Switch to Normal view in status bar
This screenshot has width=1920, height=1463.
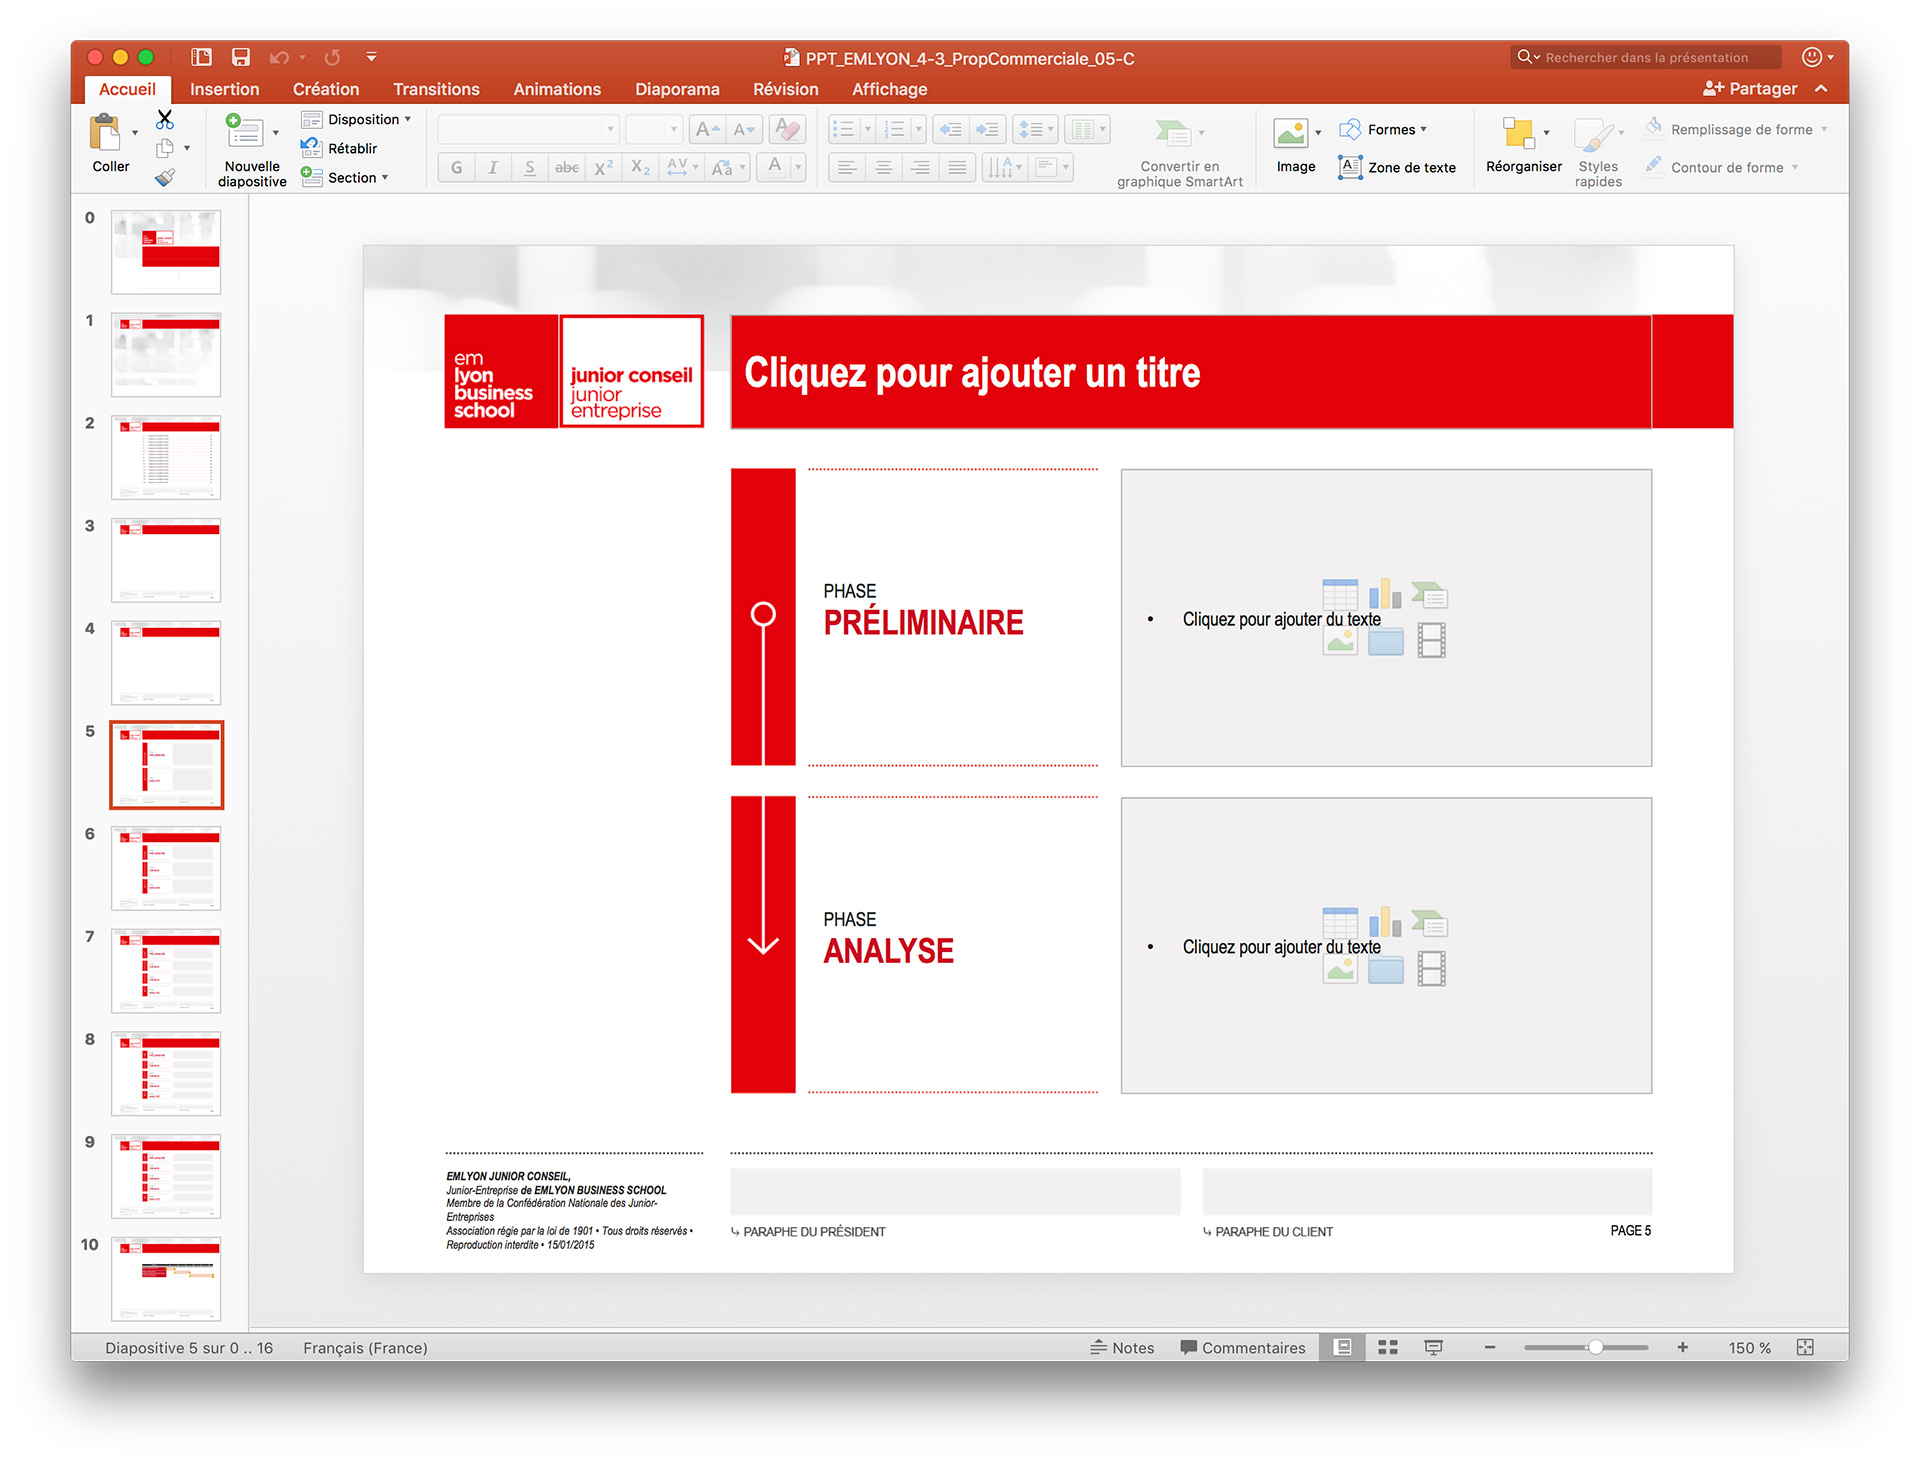pyautogui.click(x=1343, y=1347)
